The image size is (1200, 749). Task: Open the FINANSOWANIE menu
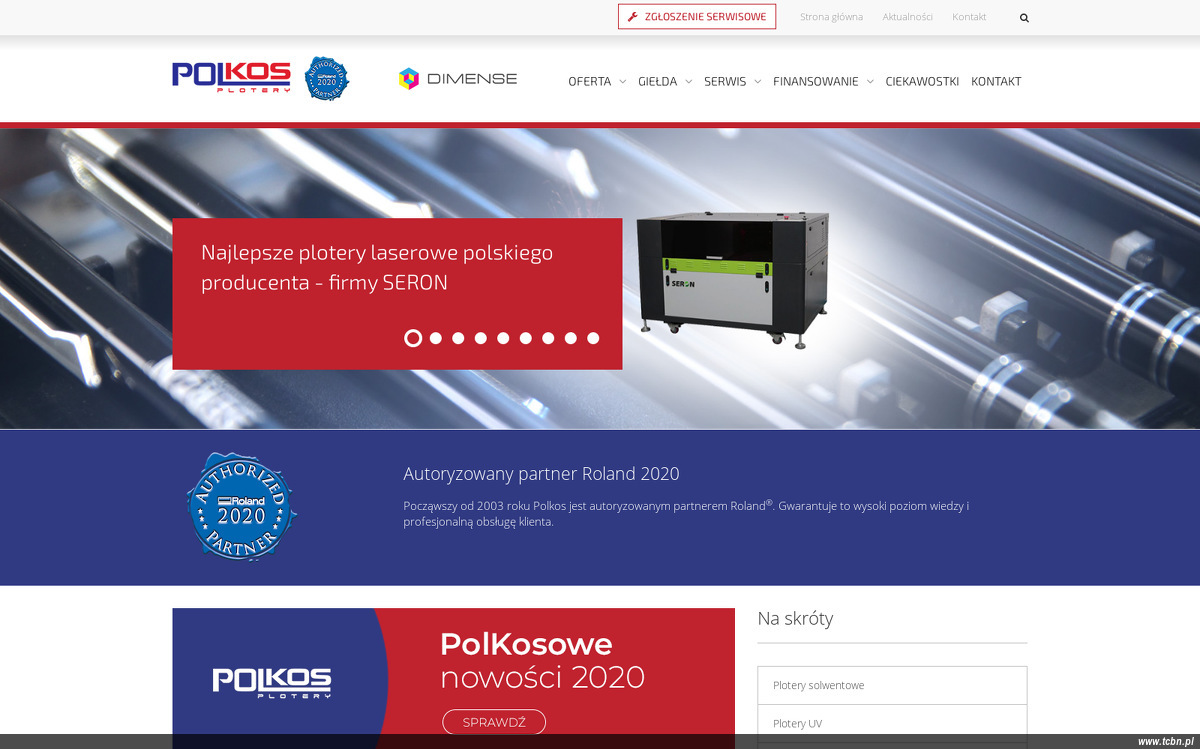[815, 82]
